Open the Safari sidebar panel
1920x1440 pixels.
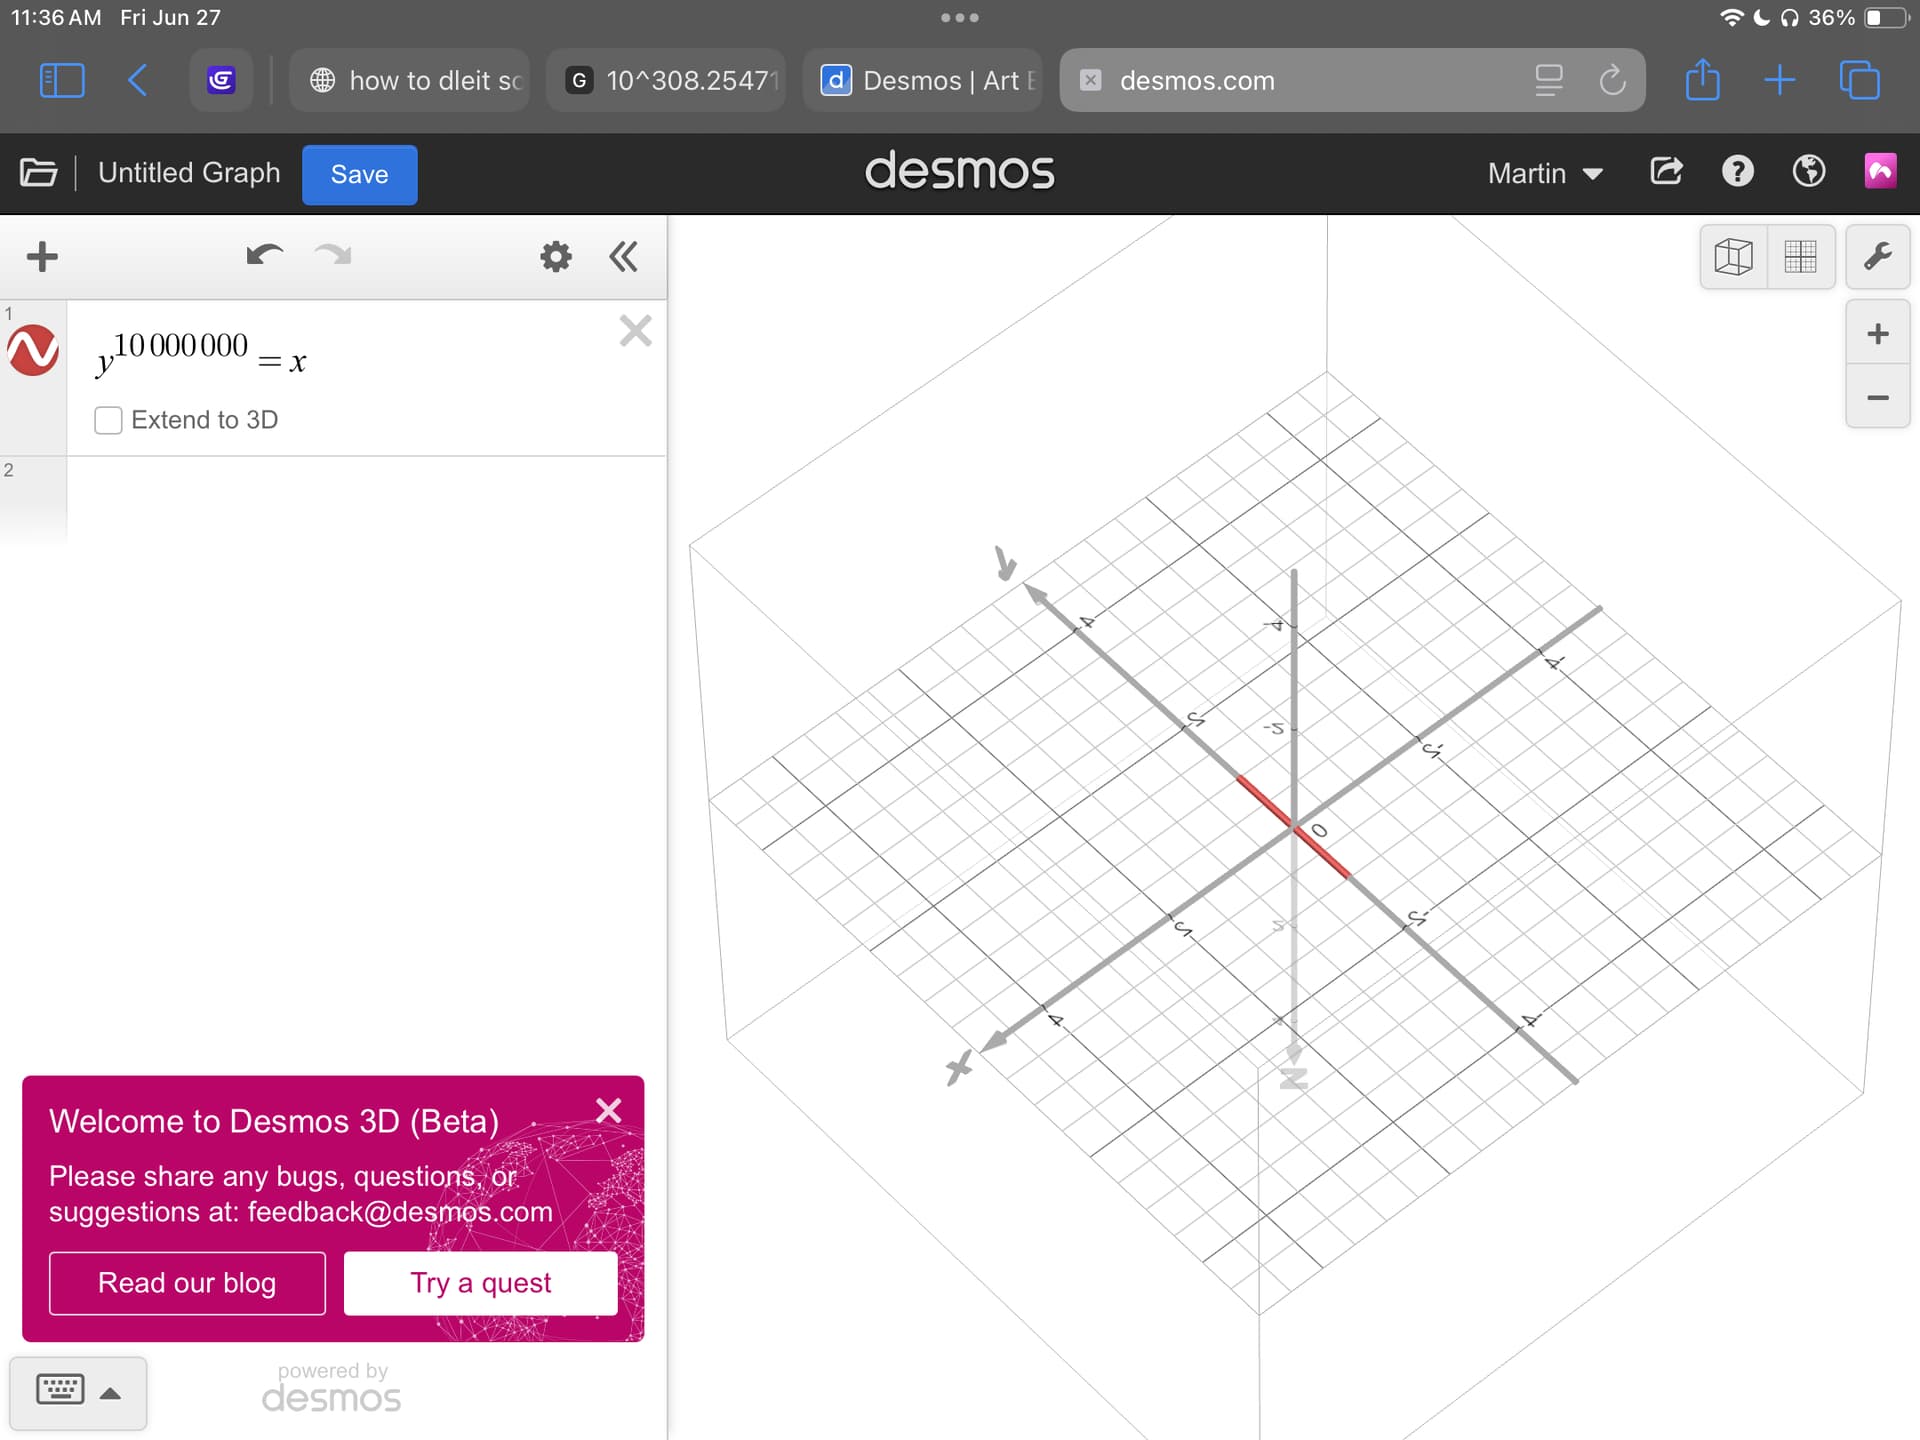coord(62,80)
